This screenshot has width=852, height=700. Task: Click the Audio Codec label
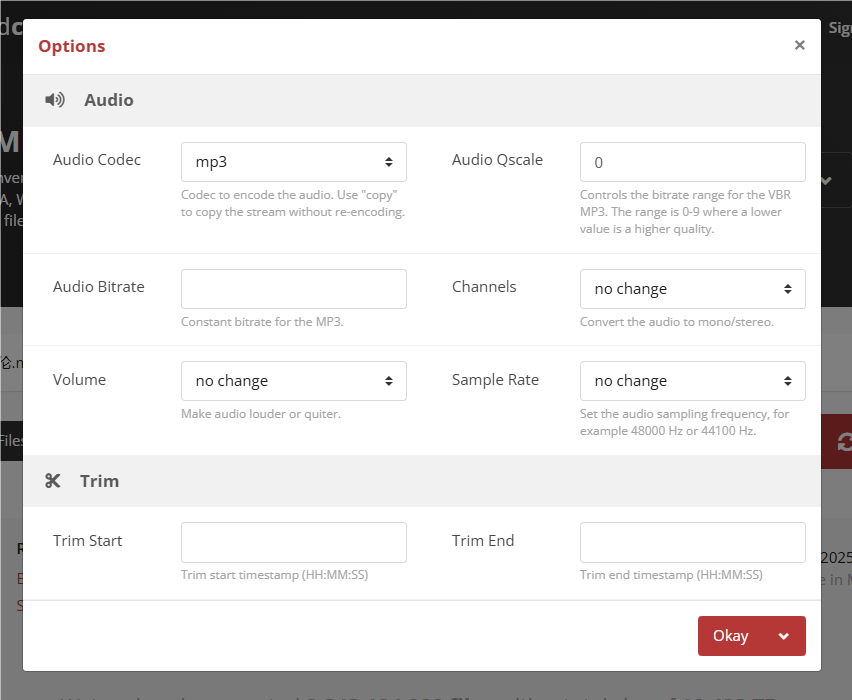click(97, 160)
